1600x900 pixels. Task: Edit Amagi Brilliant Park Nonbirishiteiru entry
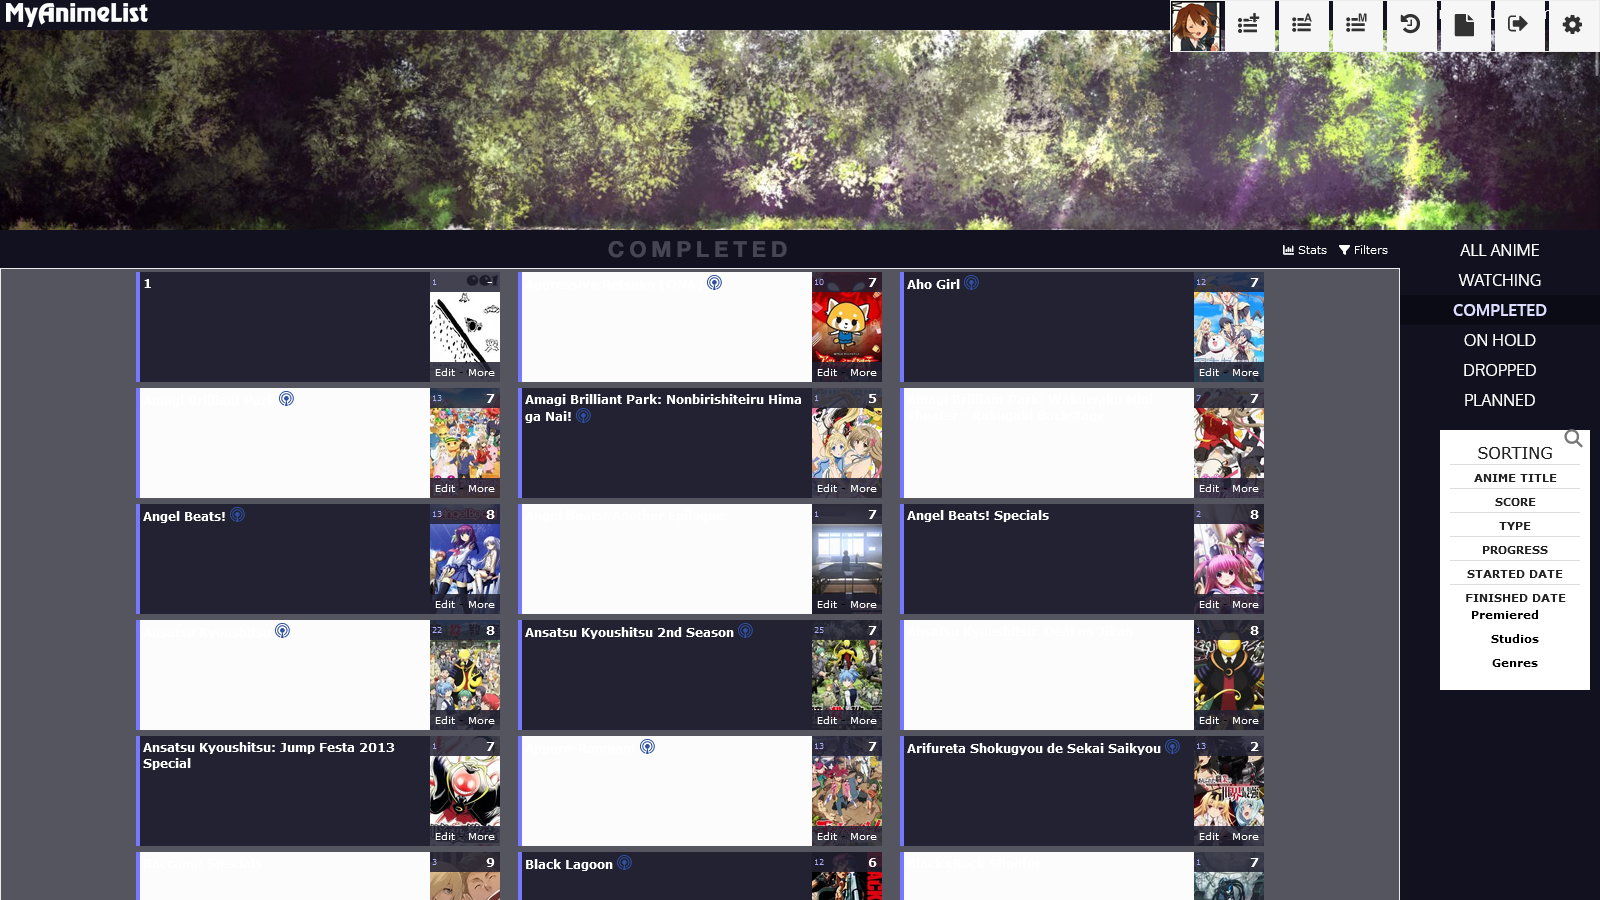(x=827, y=489)
